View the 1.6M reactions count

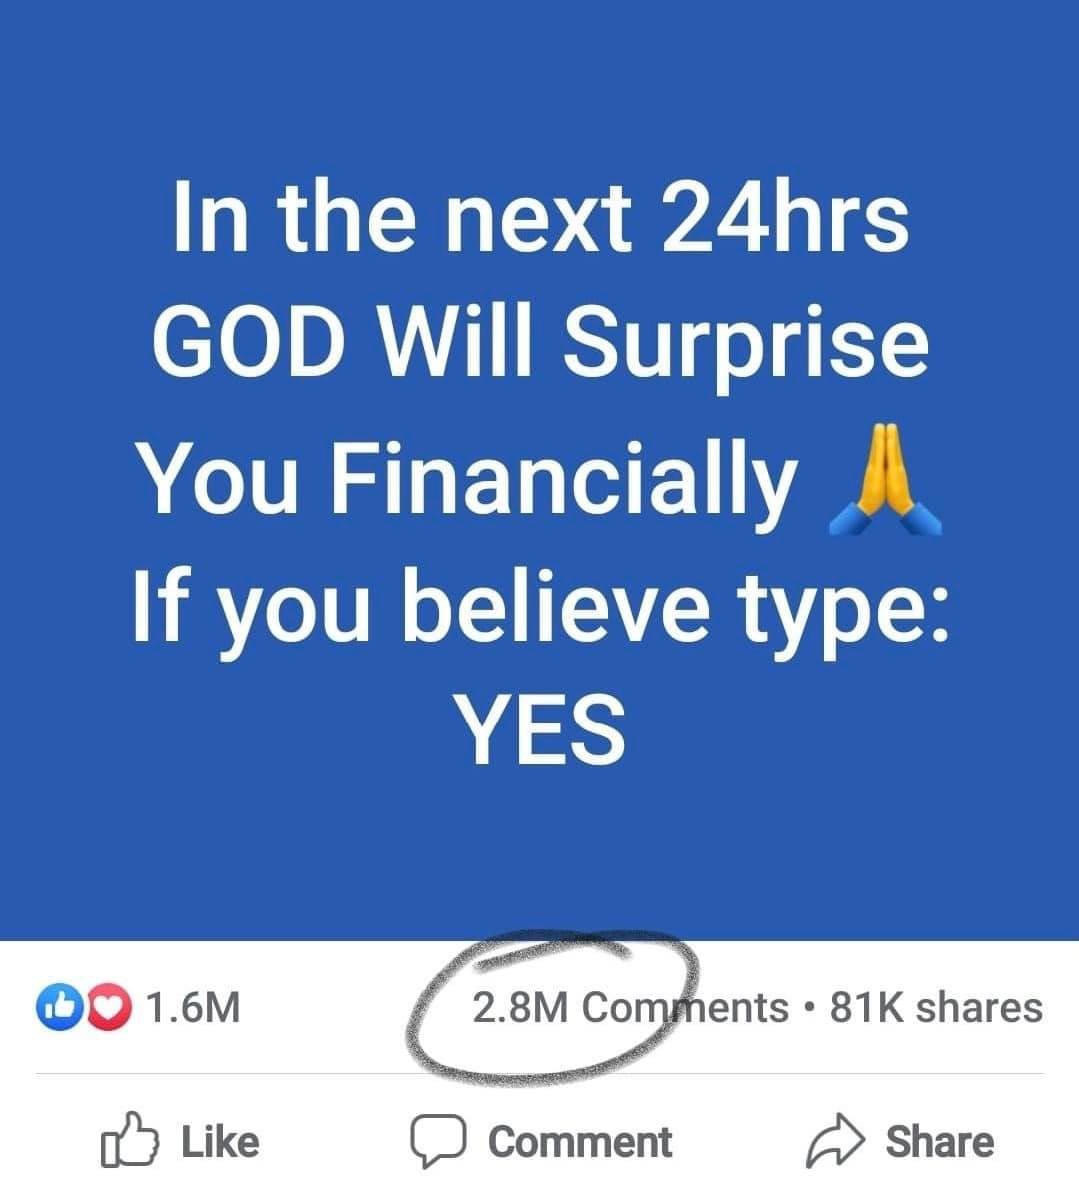coord(193,1008)
